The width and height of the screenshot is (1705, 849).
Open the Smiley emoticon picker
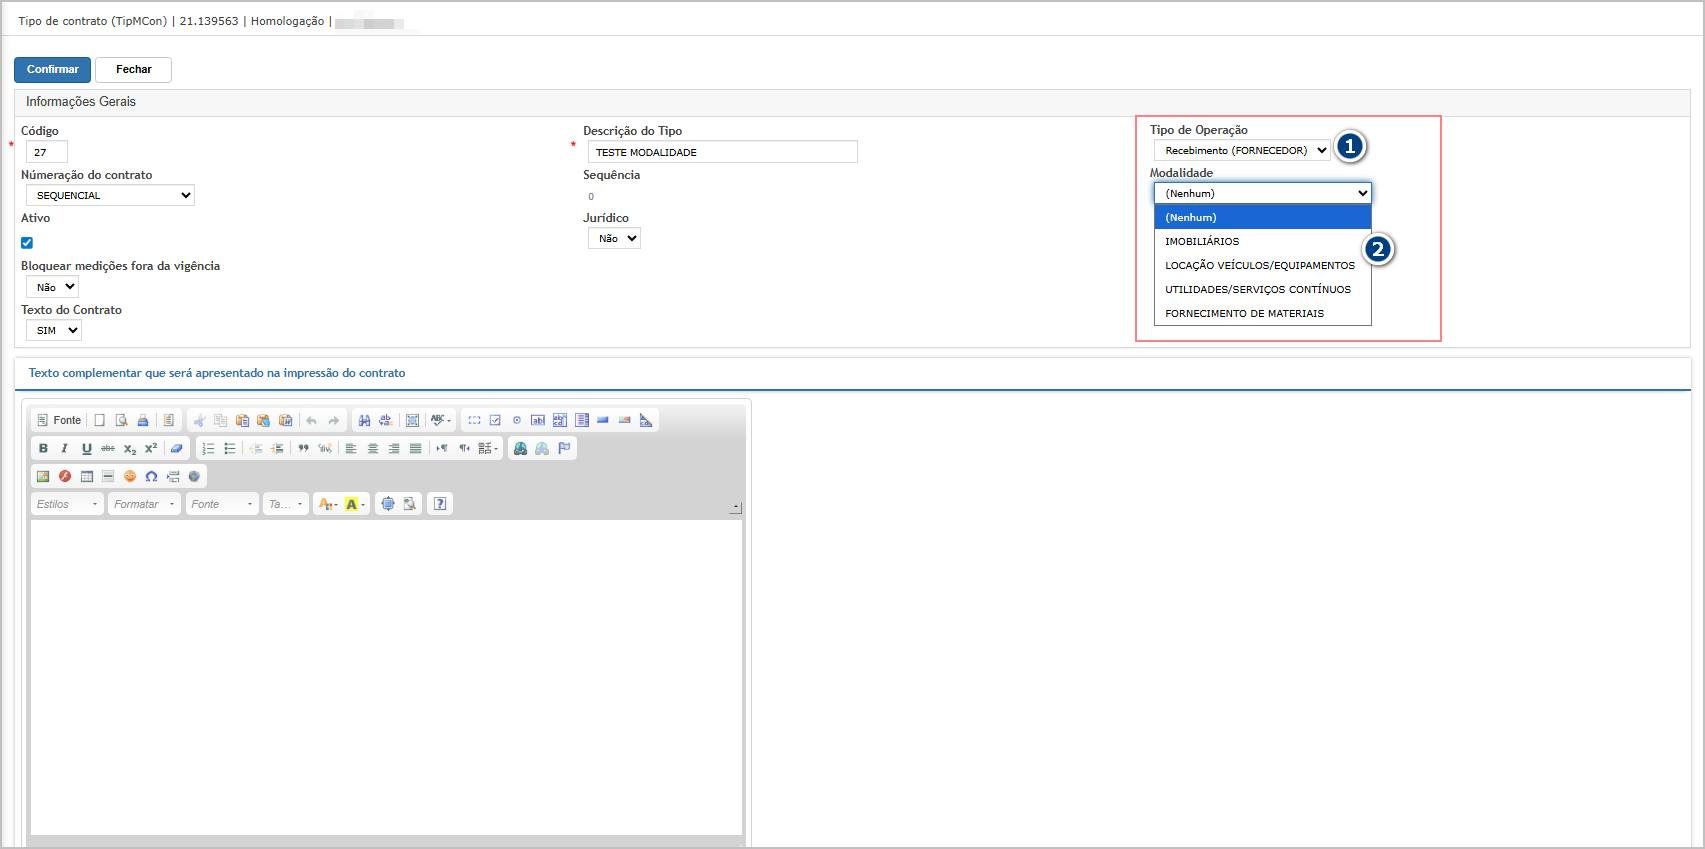(x=130, y=476)
